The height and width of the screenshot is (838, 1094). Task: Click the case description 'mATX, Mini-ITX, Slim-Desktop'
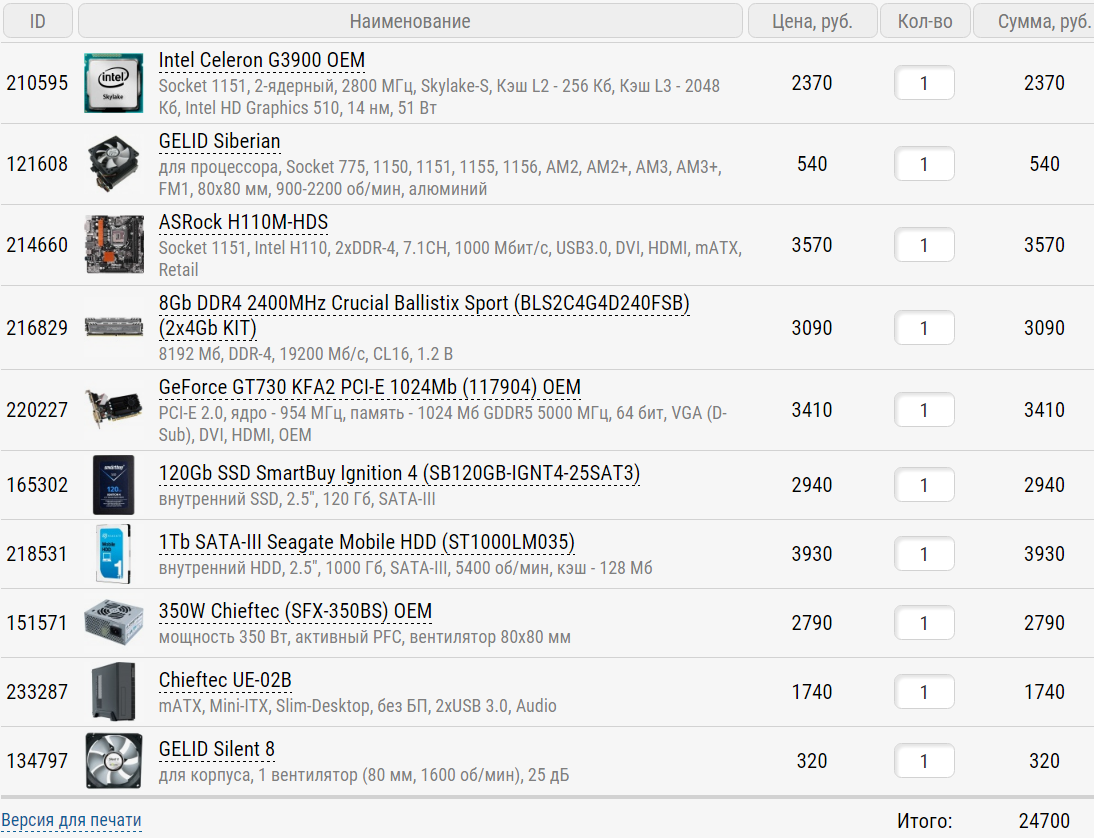pyautogui.click(x=357, y=705)
